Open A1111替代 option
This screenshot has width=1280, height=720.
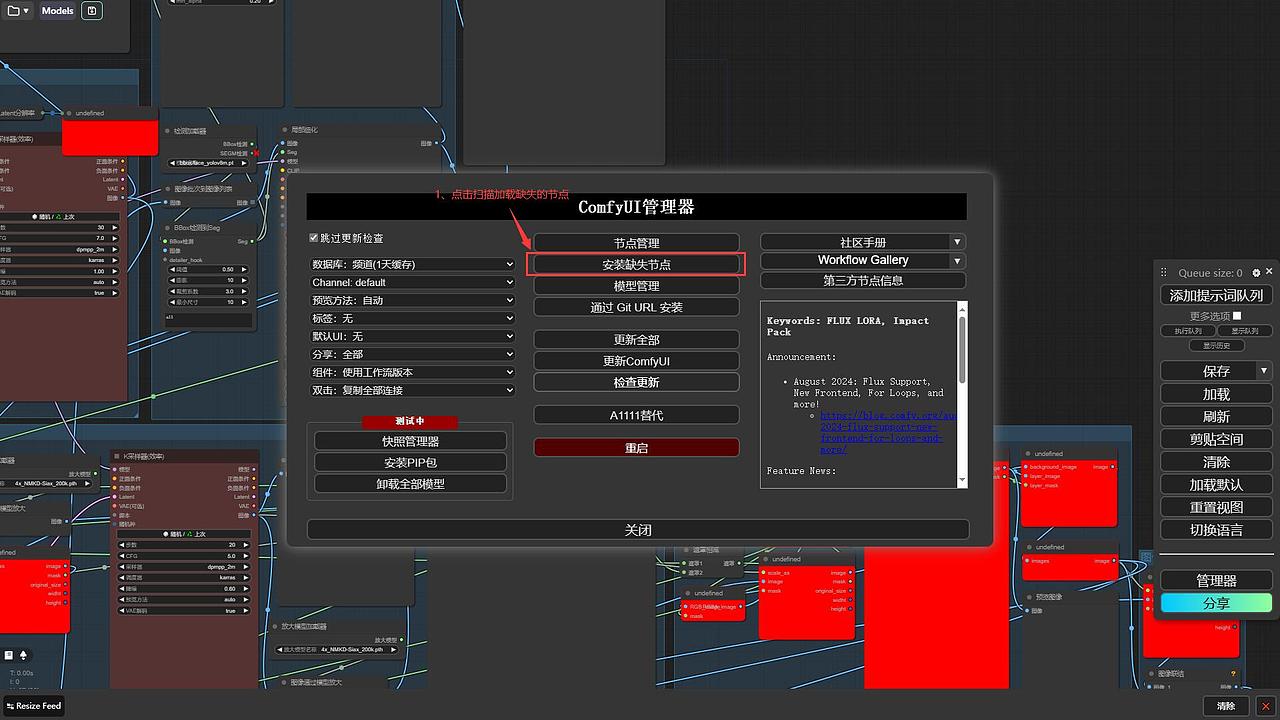tap(636, 415)
